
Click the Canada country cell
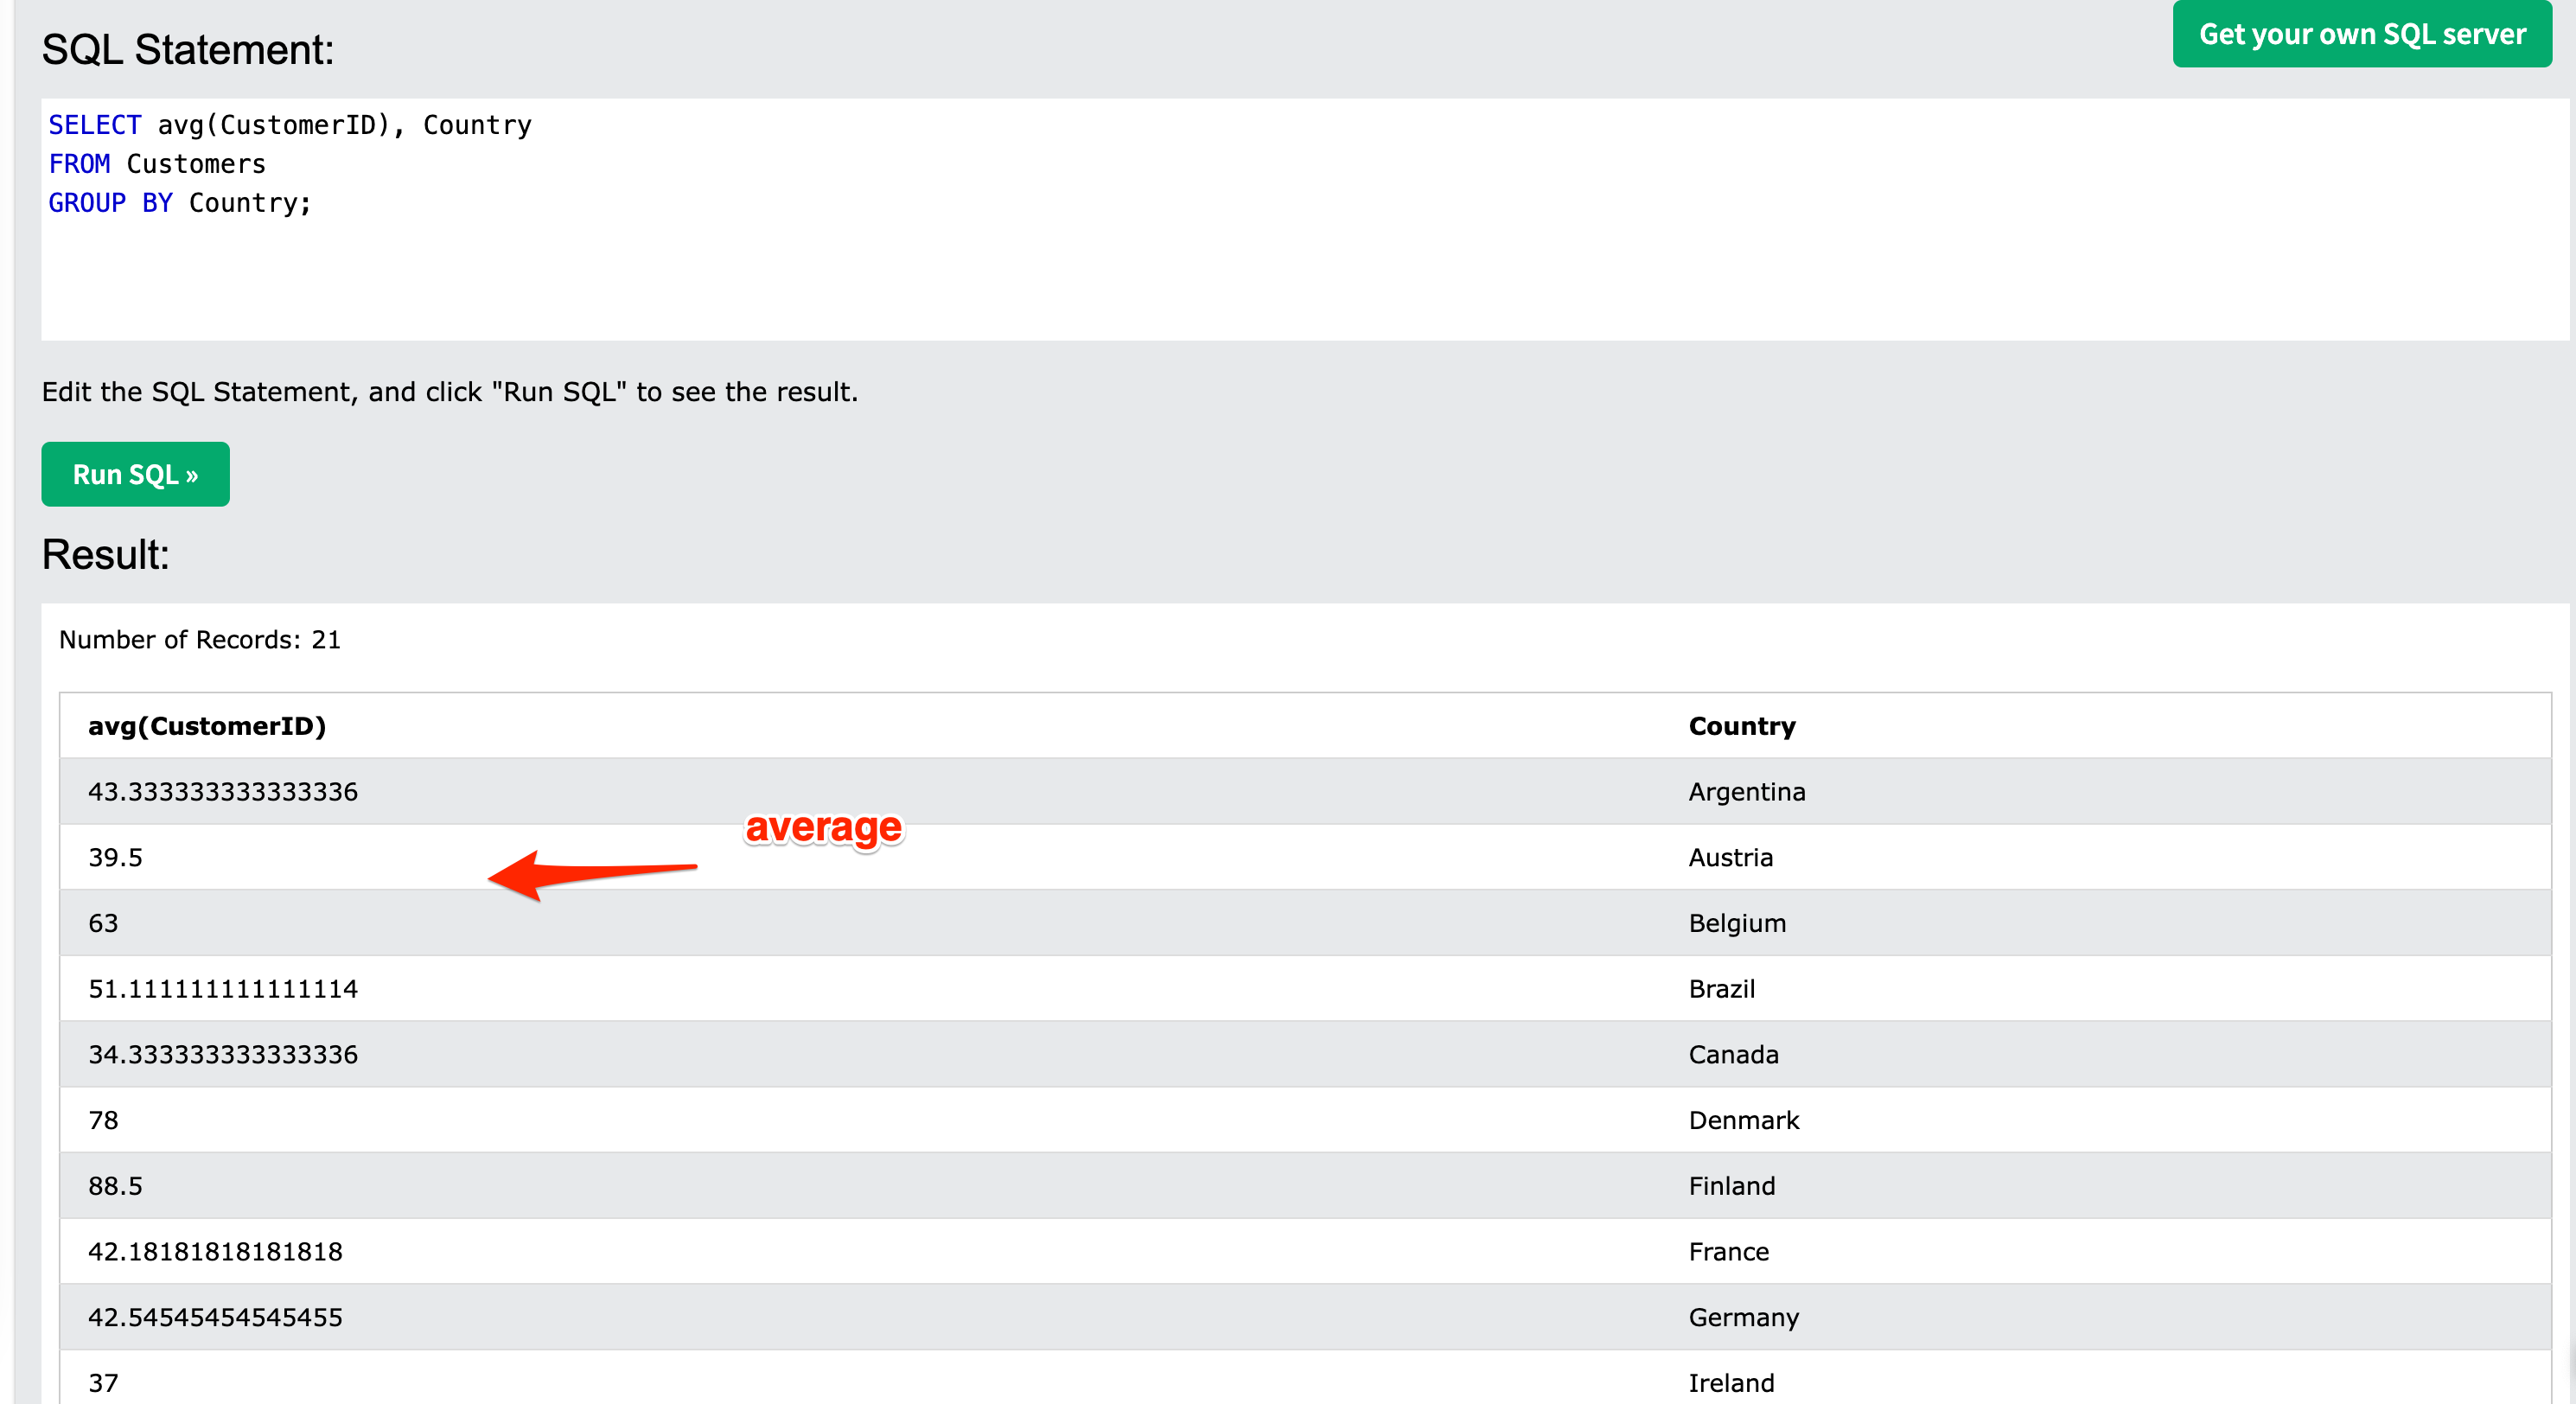point(1733,1054)
